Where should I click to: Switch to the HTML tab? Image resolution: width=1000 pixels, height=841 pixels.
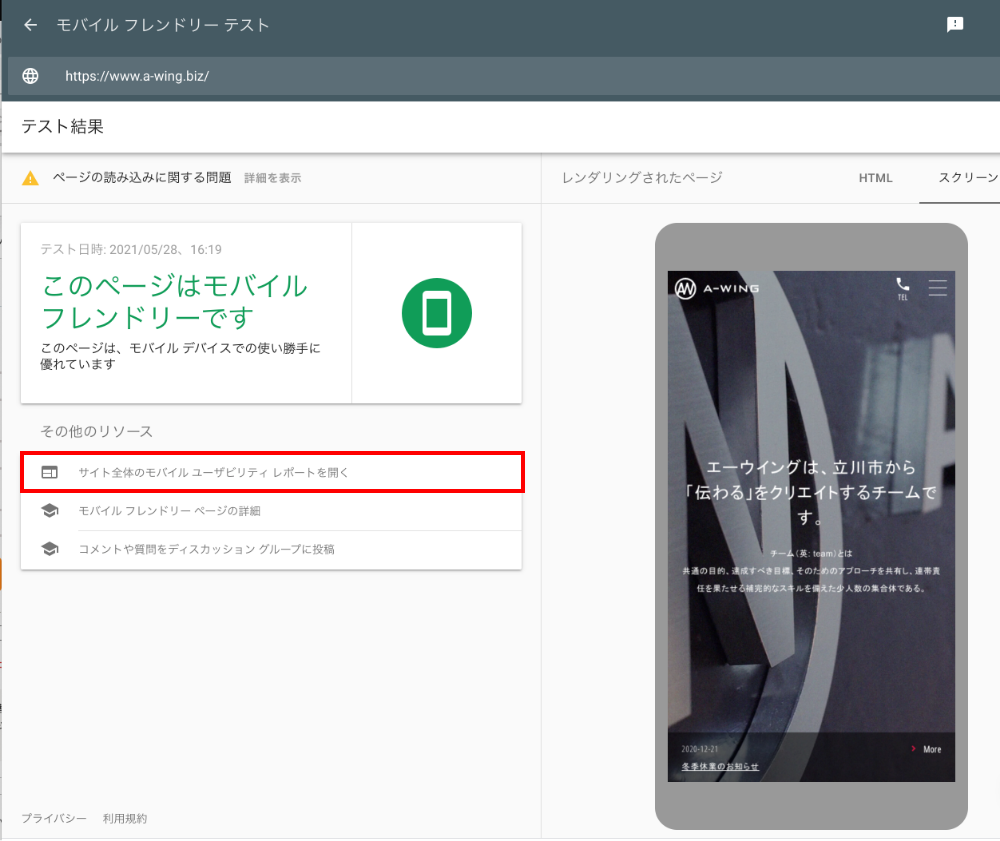click(x=875, y=178)
